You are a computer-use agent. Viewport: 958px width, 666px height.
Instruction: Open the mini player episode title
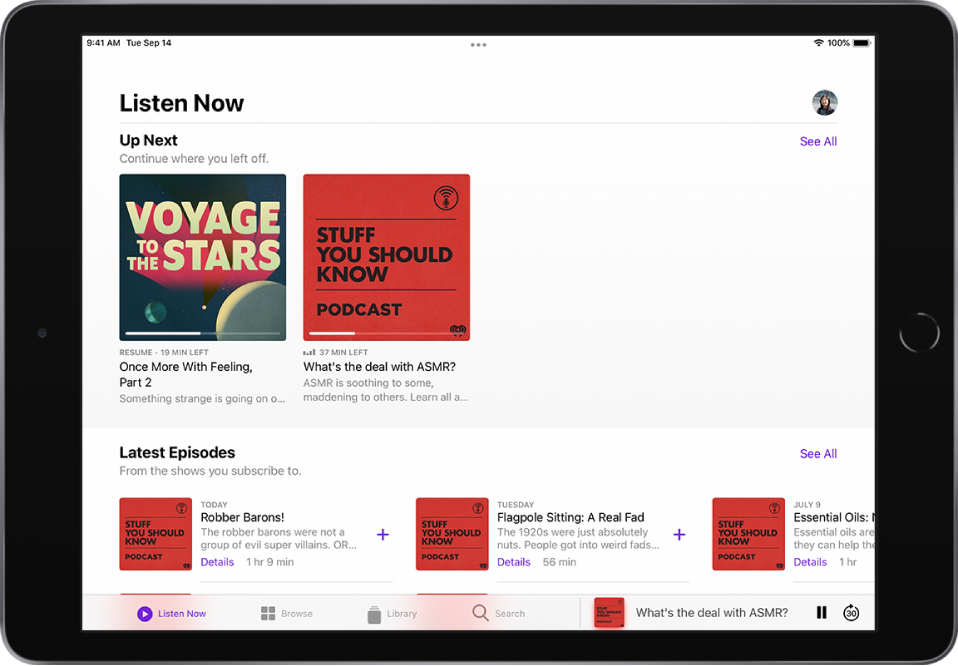[x=715, y=612]
